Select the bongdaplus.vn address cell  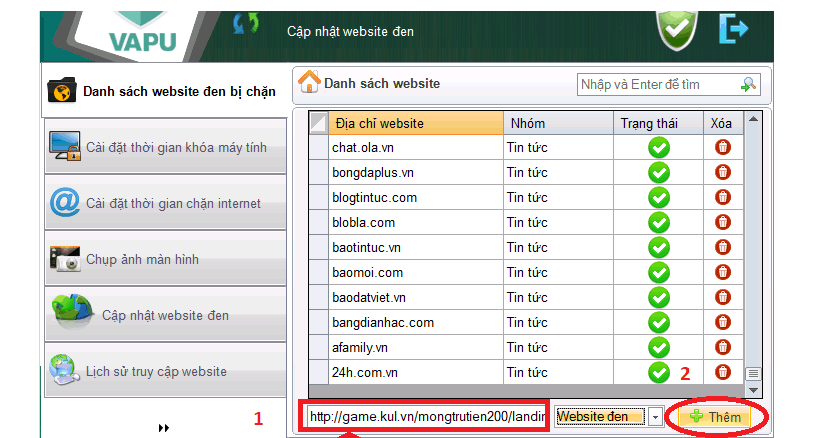coord(416,172)
